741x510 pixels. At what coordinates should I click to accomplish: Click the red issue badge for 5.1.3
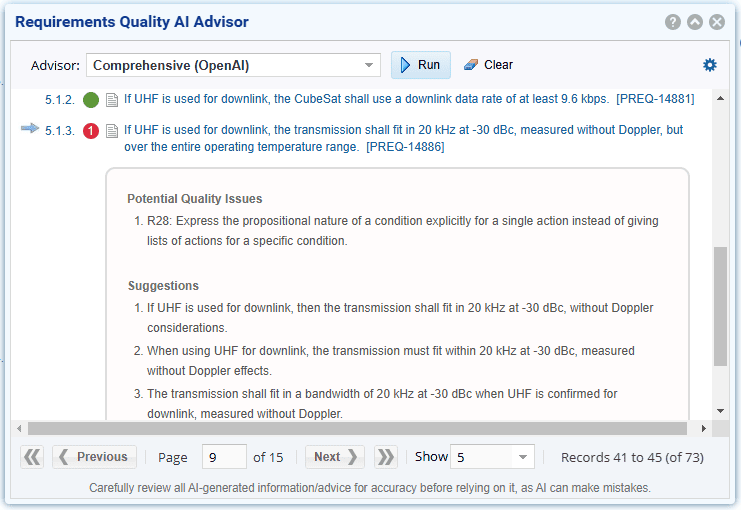point(92,130)
